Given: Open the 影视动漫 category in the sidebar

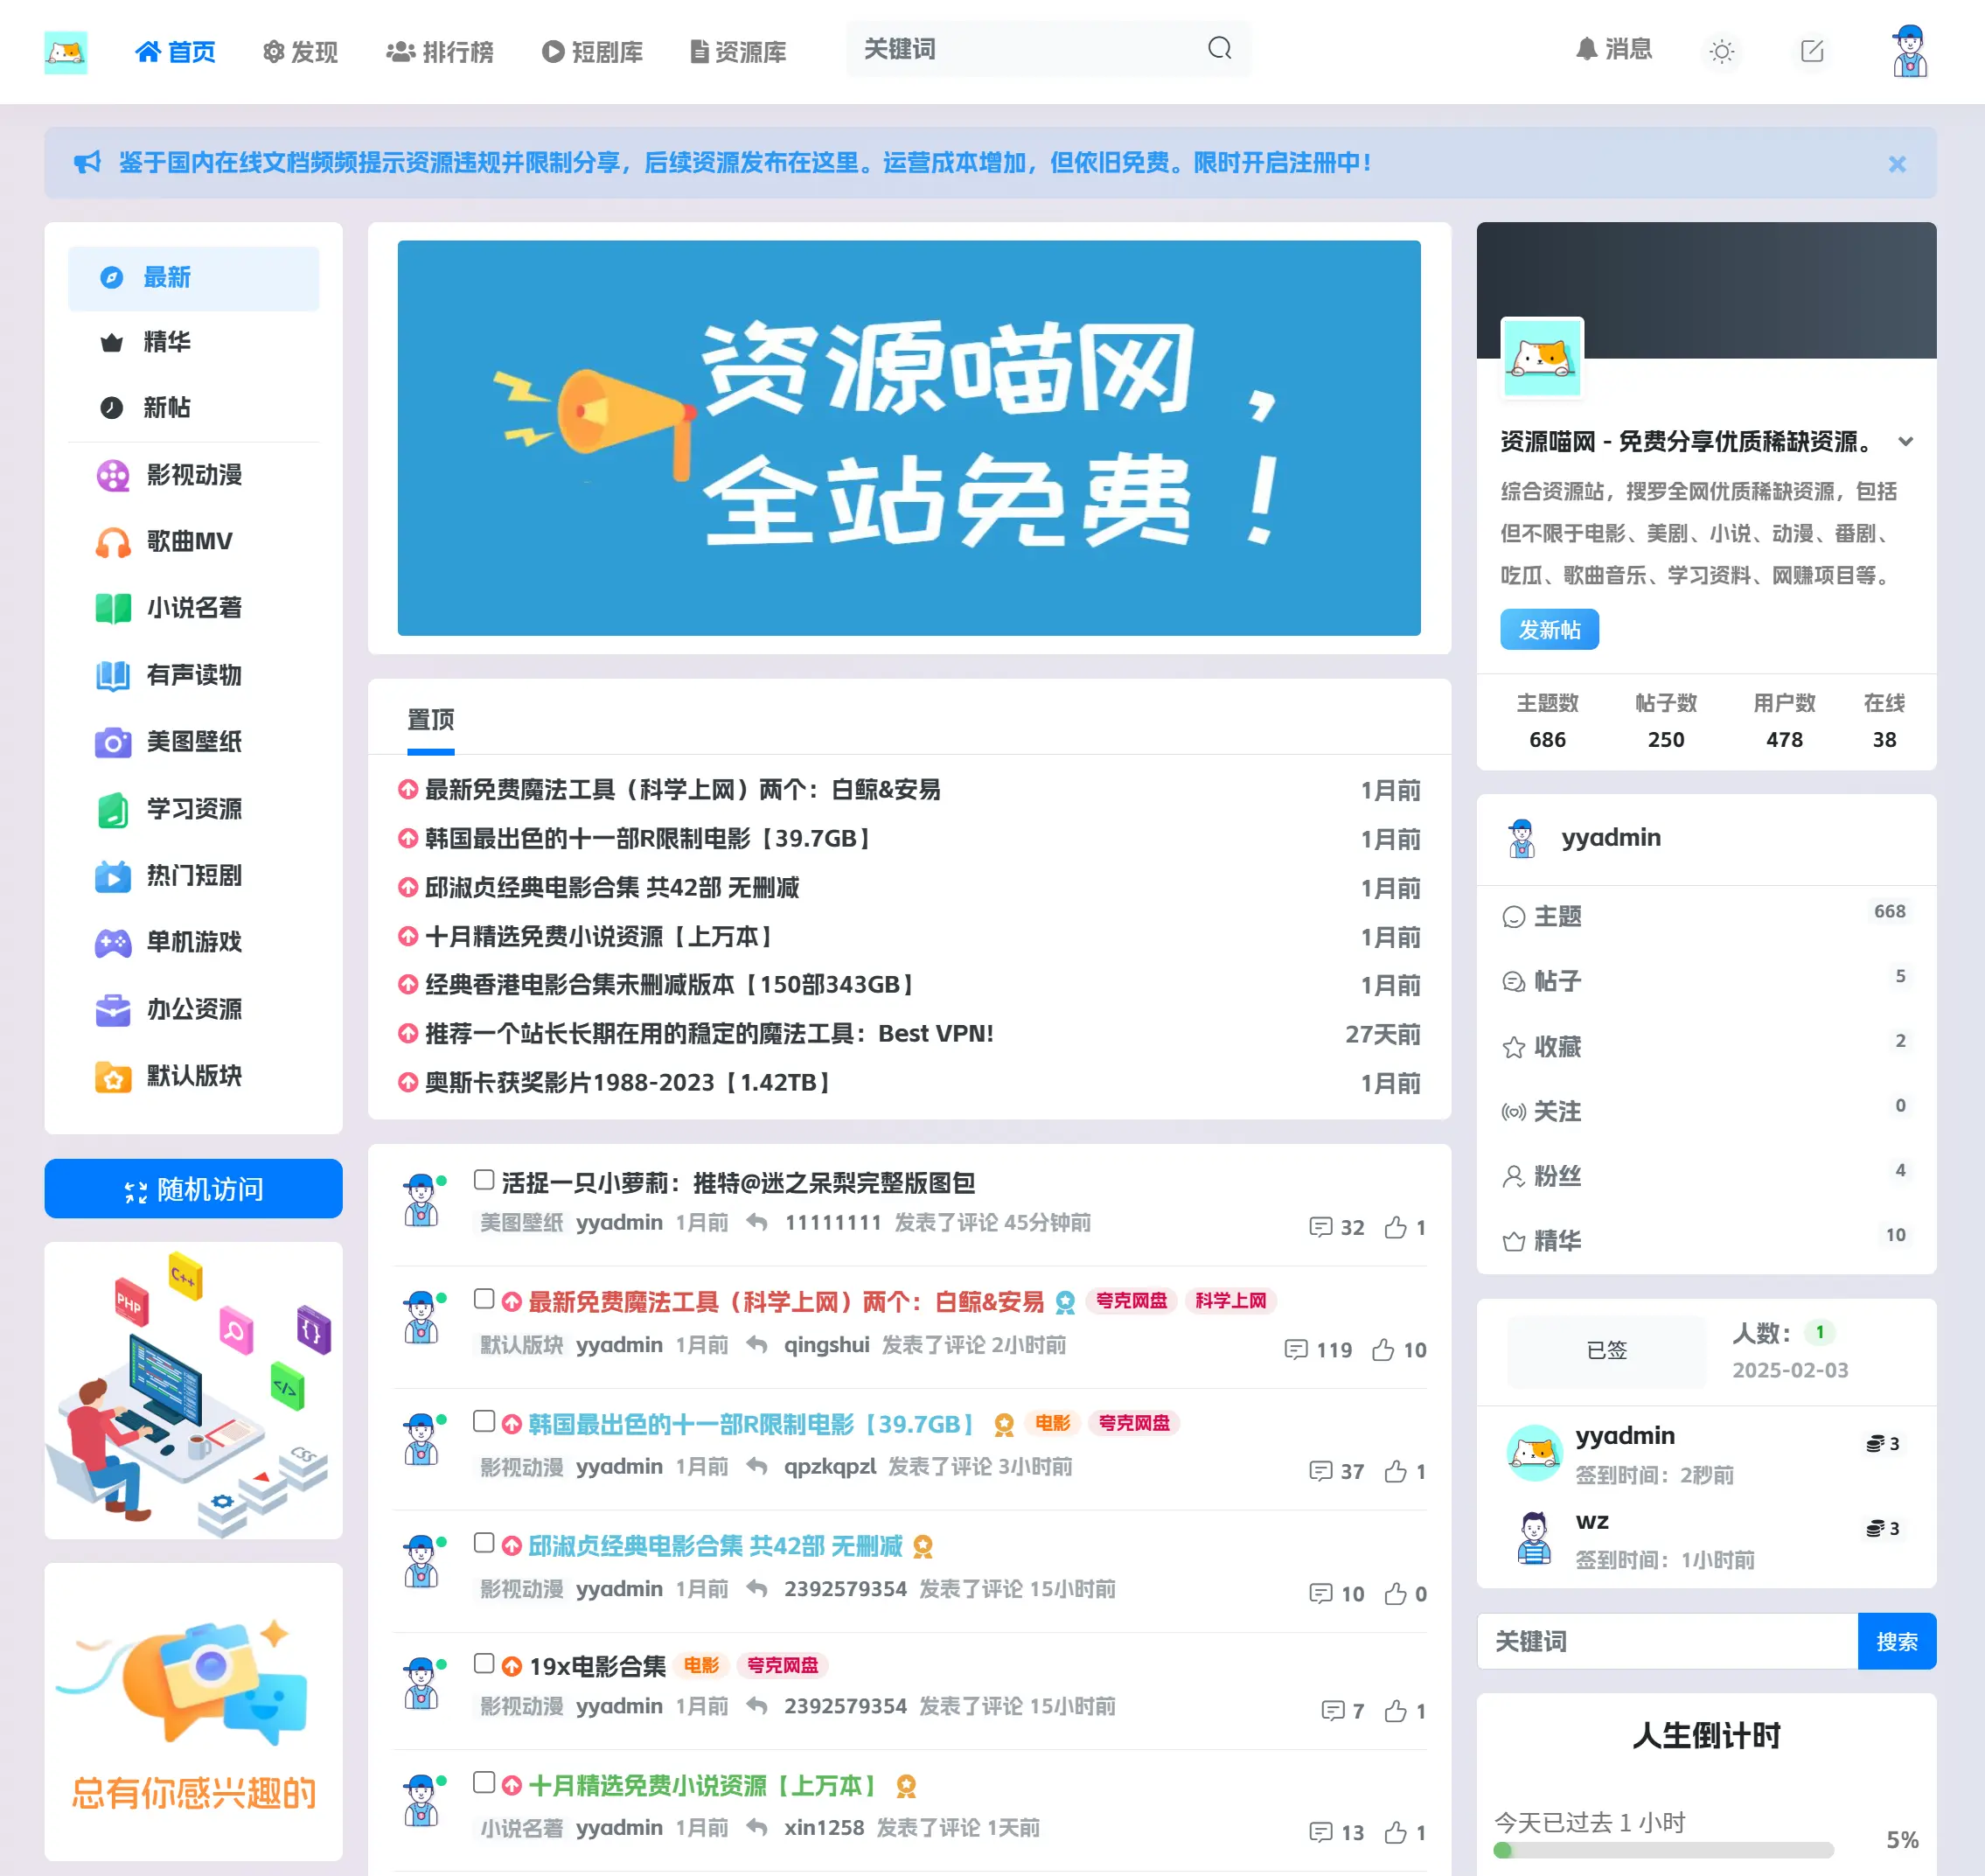Looking at the screenshot, I should tap(195, 475).
